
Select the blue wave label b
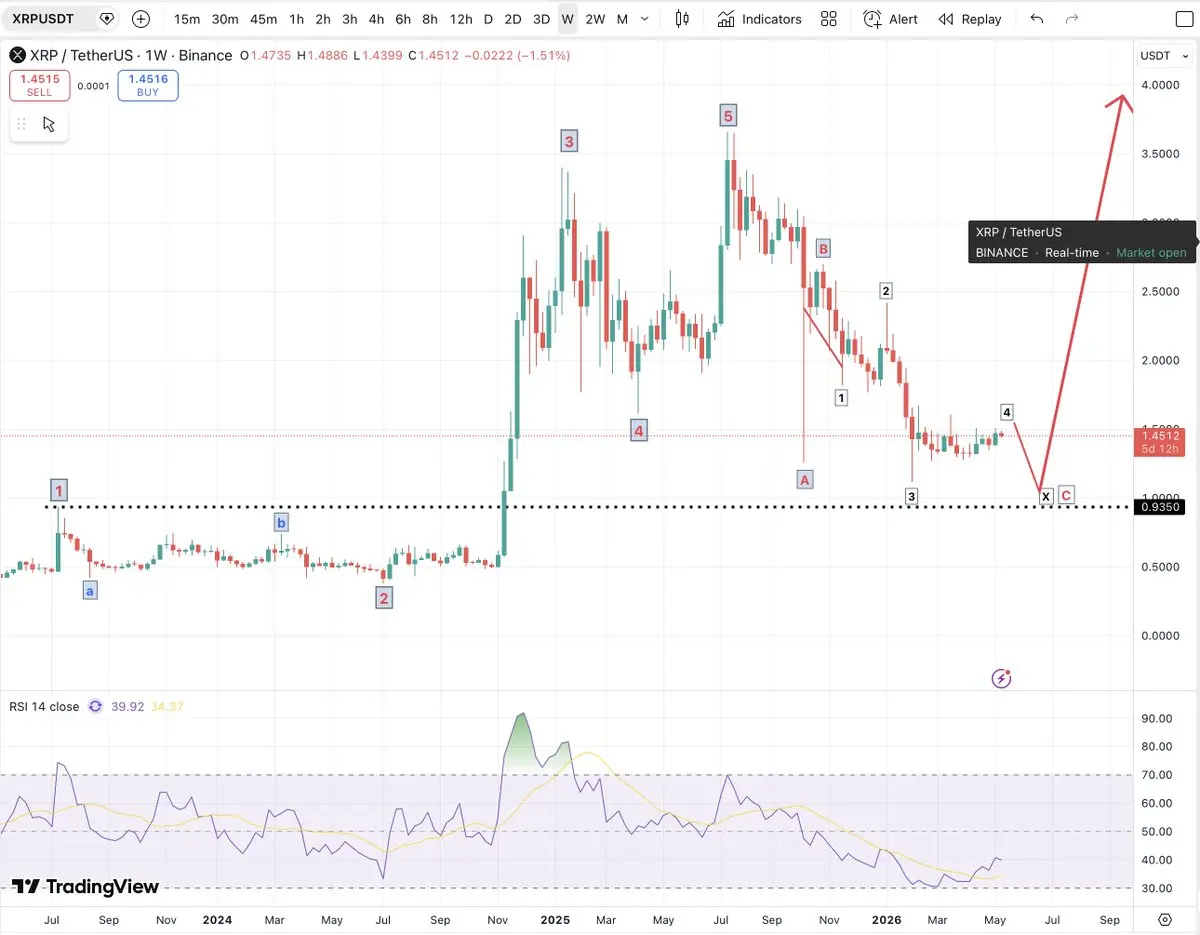(281, 522)
